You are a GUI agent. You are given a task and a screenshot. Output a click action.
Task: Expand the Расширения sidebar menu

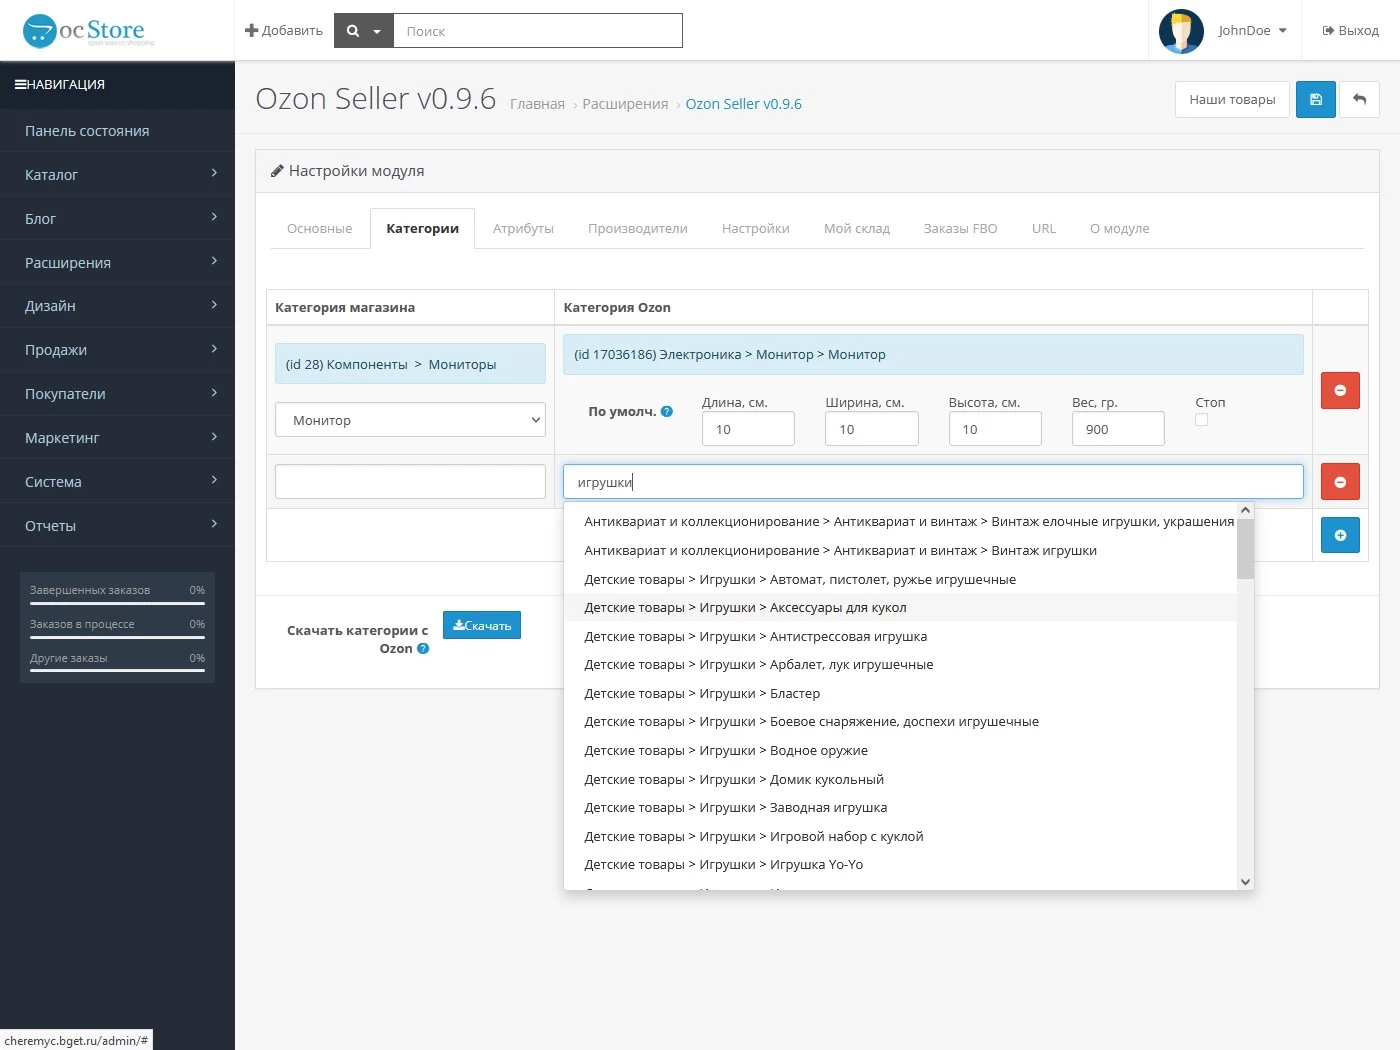coord(117,262)
